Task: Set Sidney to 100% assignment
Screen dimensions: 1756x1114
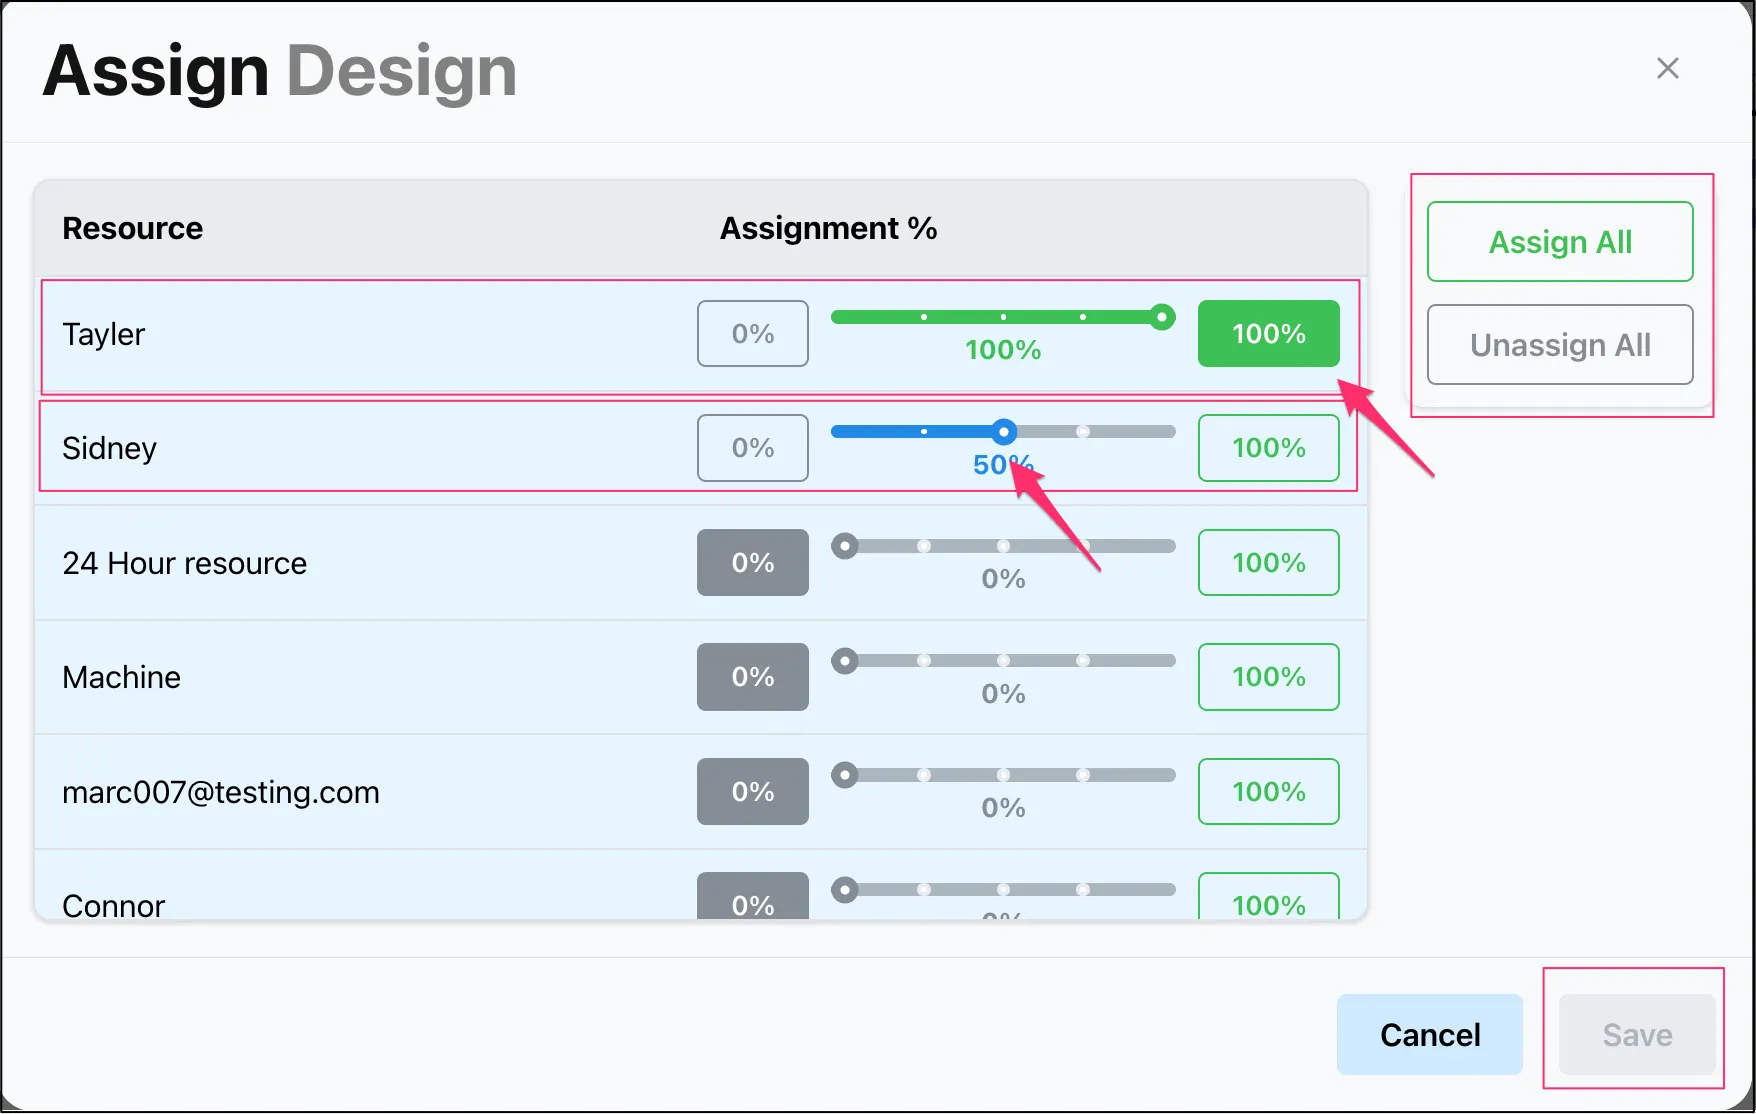Action: [1268, 448]
